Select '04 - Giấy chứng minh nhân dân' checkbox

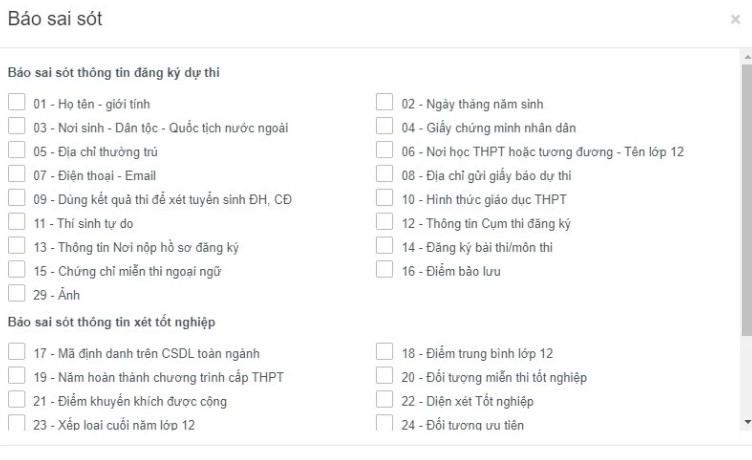pyautogui.click(x=385, y=126)
